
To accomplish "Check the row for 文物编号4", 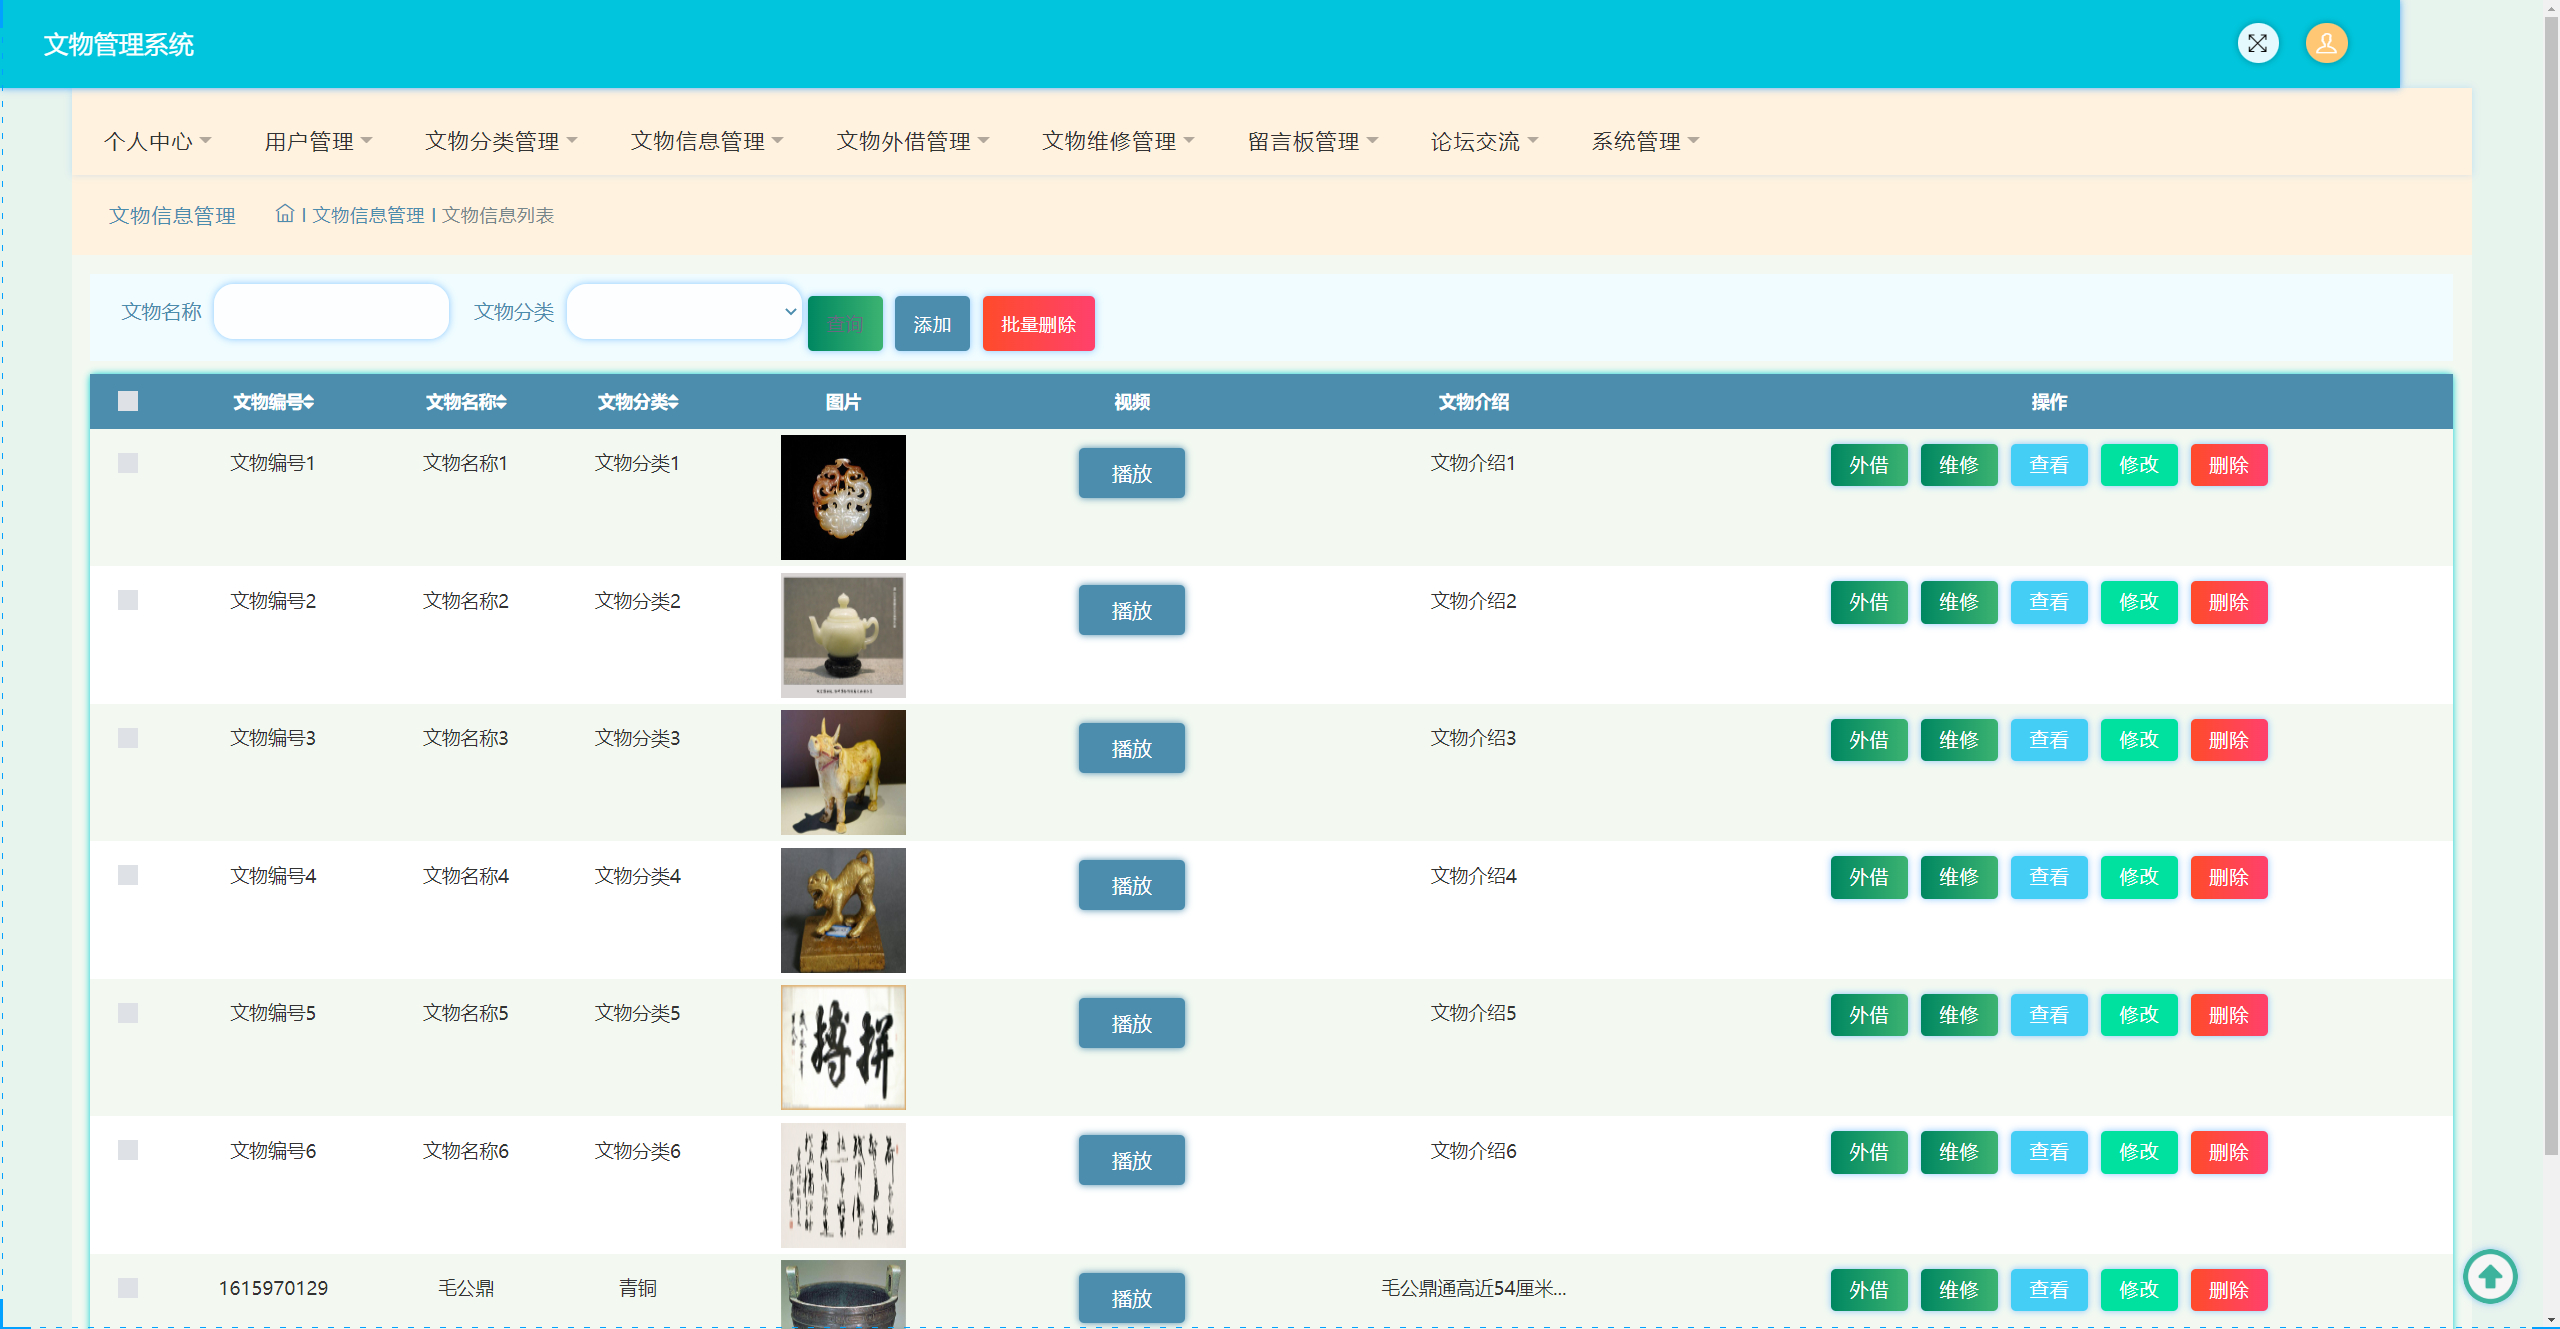I will click(x=128, y=875).
